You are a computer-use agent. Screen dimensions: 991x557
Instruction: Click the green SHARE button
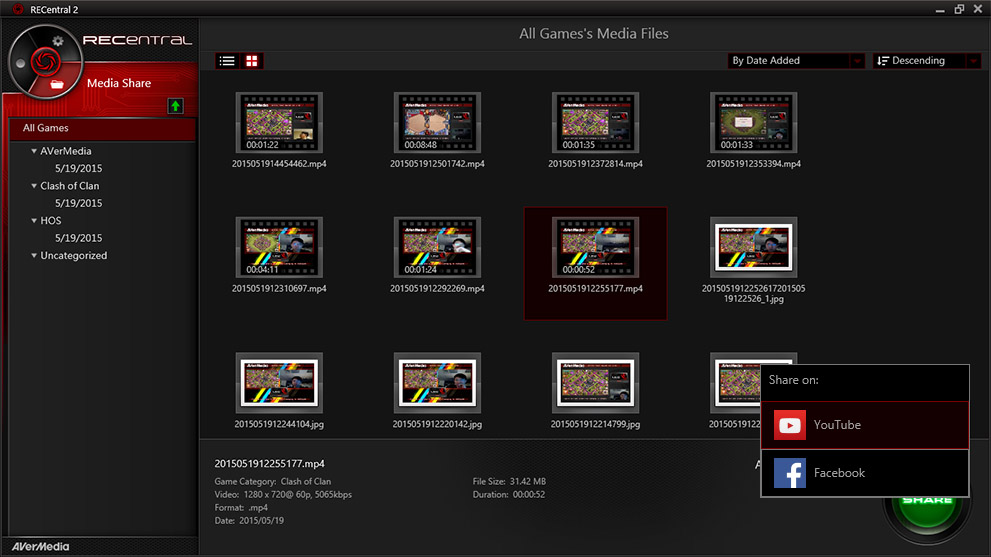click(927, 513)
